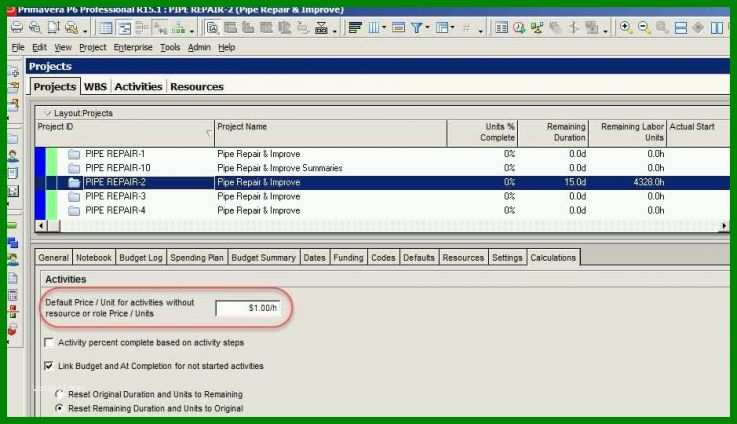Open the Budget Summary tab
Viewport: 737px width, 424px height.
pyautogui.click(x=263, y=258)
